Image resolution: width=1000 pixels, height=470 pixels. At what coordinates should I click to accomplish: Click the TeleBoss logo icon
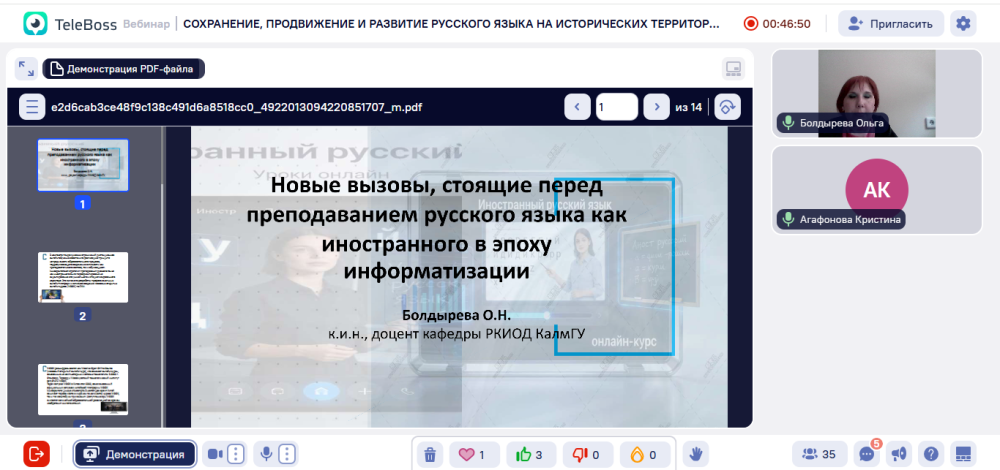coord(35,24)
